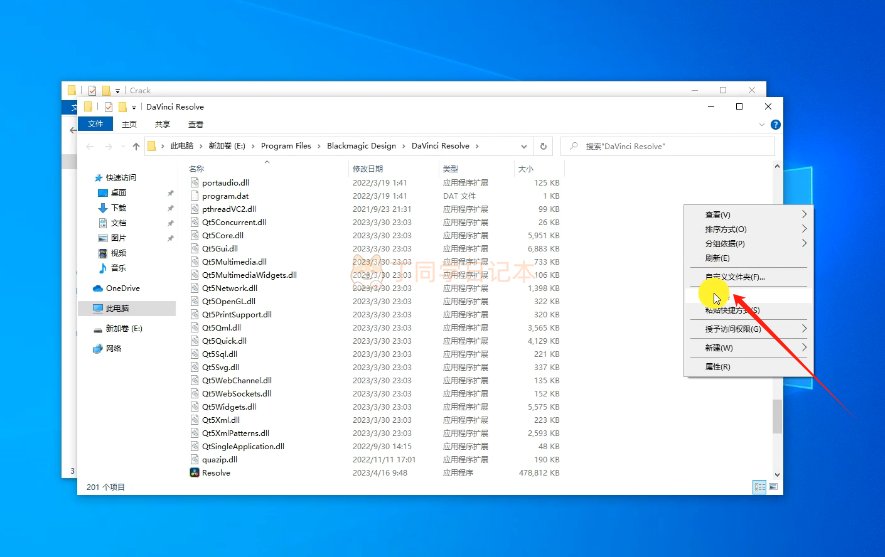Click the 下载 downloads arrow icon in sidebar
This screenshot has width=885, height=557.
coord(103,207)
